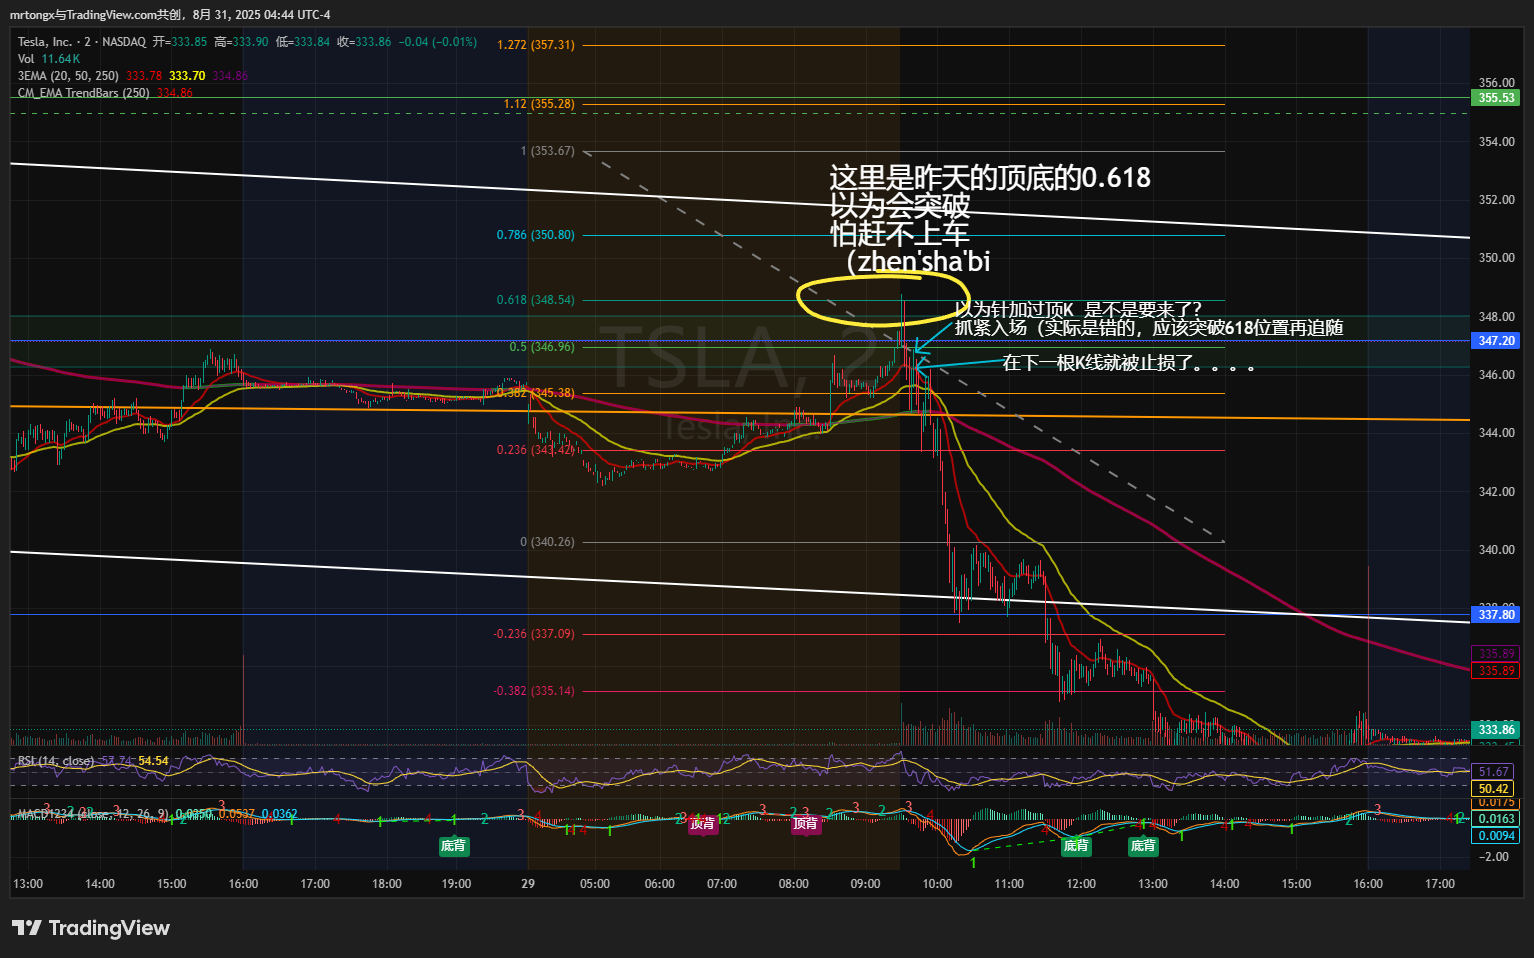Screen dimensions: 1534x958
Task: Click the blue 337.80 price tag
Action: [1496, 615]
